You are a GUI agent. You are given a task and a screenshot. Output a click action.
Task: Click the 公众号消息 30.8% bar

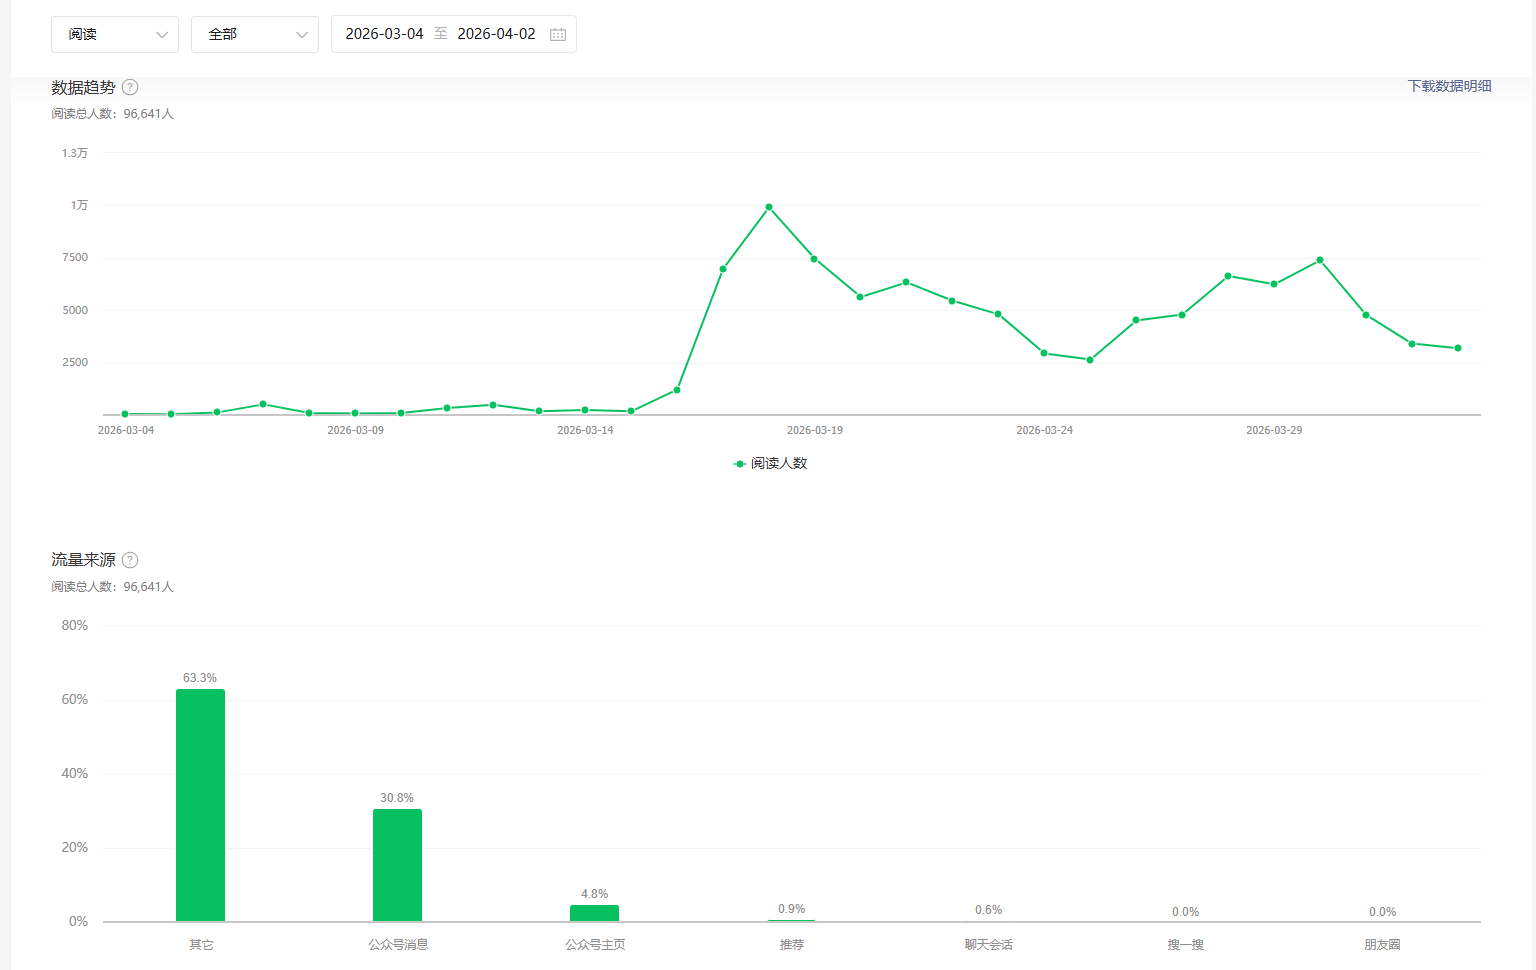pos(397,865)
